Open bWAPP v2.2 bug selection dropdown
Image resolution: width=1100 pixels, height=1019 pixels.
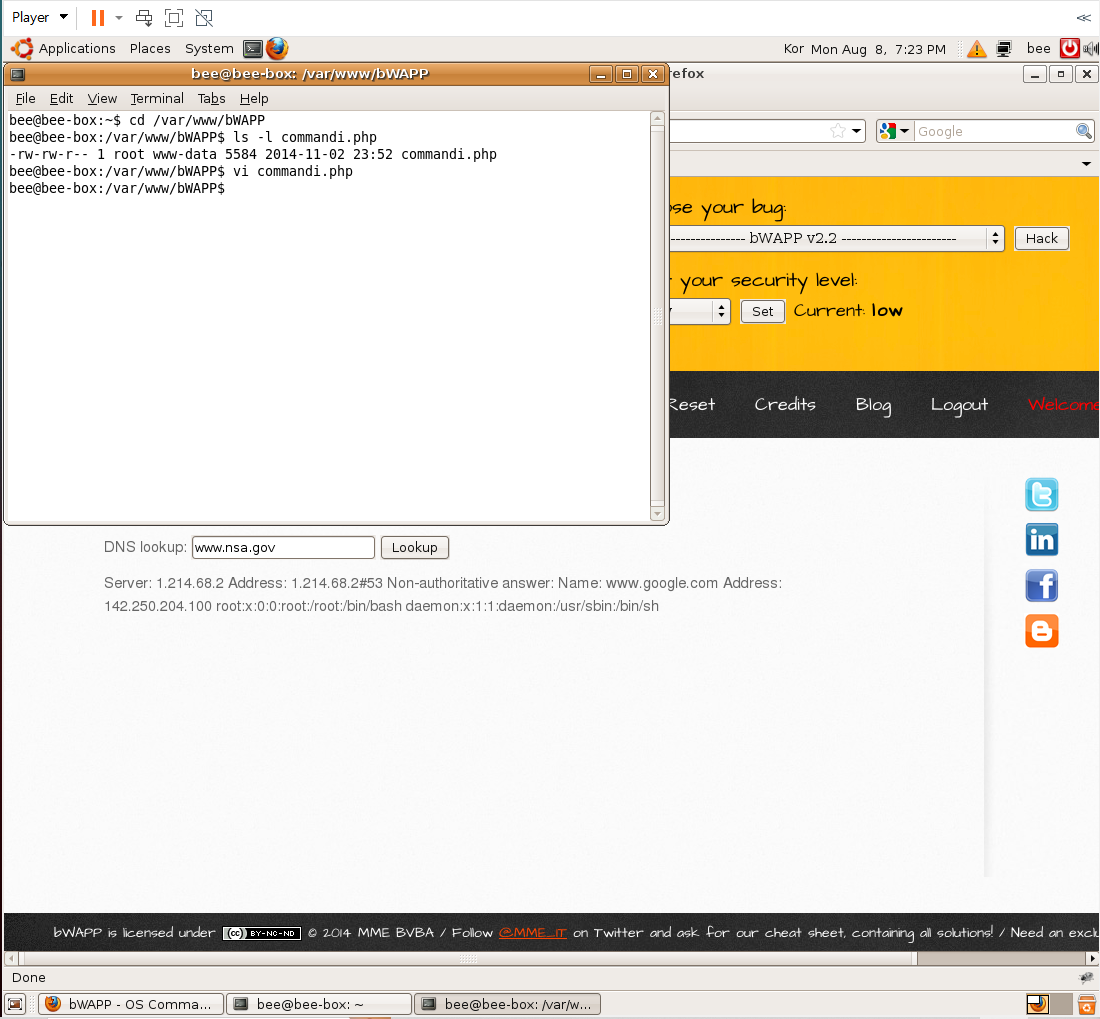[836, 238]
